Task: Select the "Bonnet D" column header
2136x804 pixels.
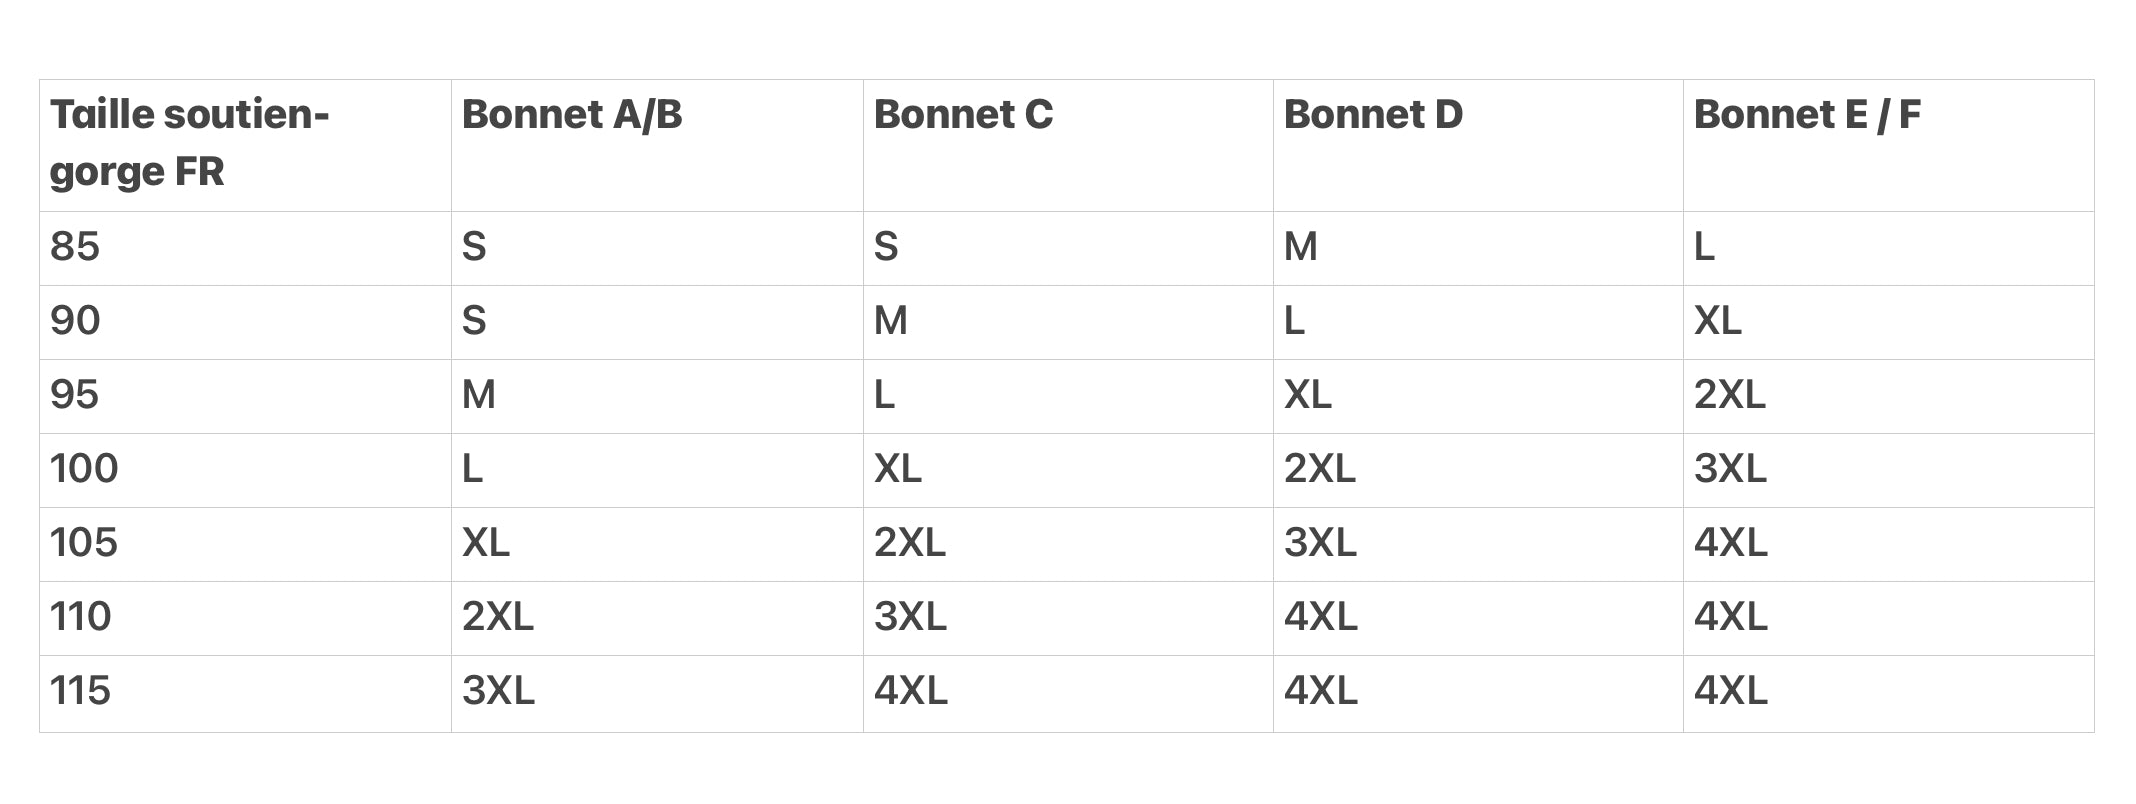Action: coord(1373,115)
